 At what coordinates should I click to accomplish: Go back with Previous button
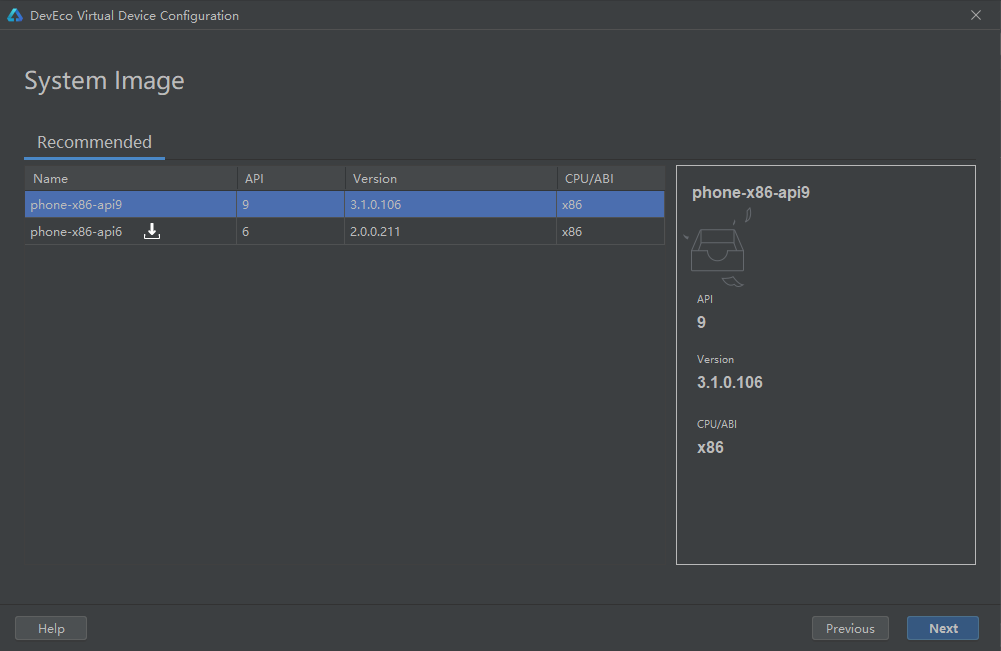tap(850, 628)
